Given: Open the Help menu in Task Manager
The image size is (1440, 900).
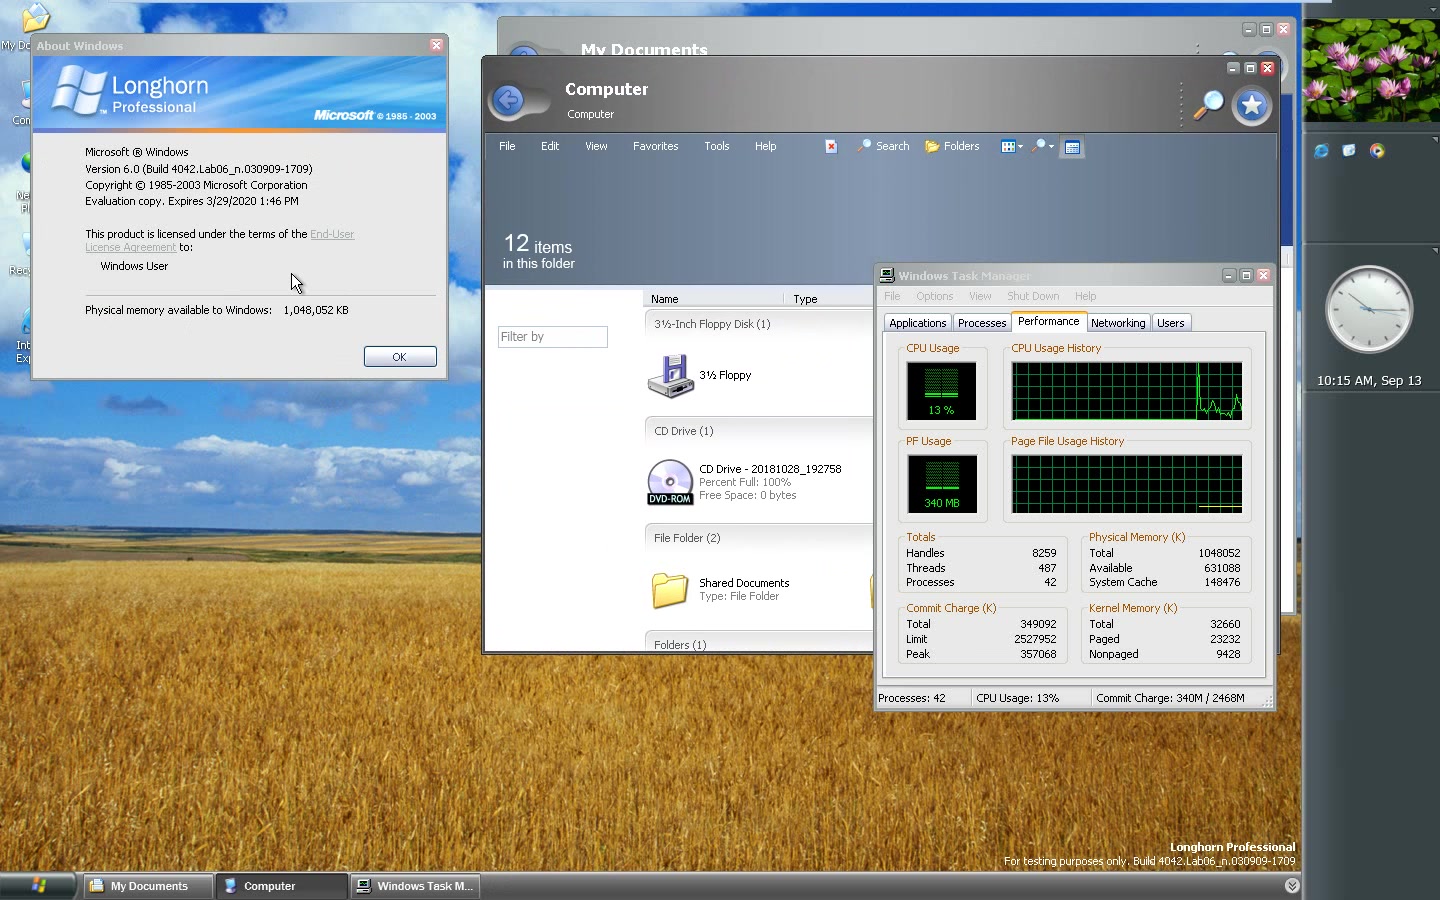Looking at the screenshot, I should click(1086, 296).
